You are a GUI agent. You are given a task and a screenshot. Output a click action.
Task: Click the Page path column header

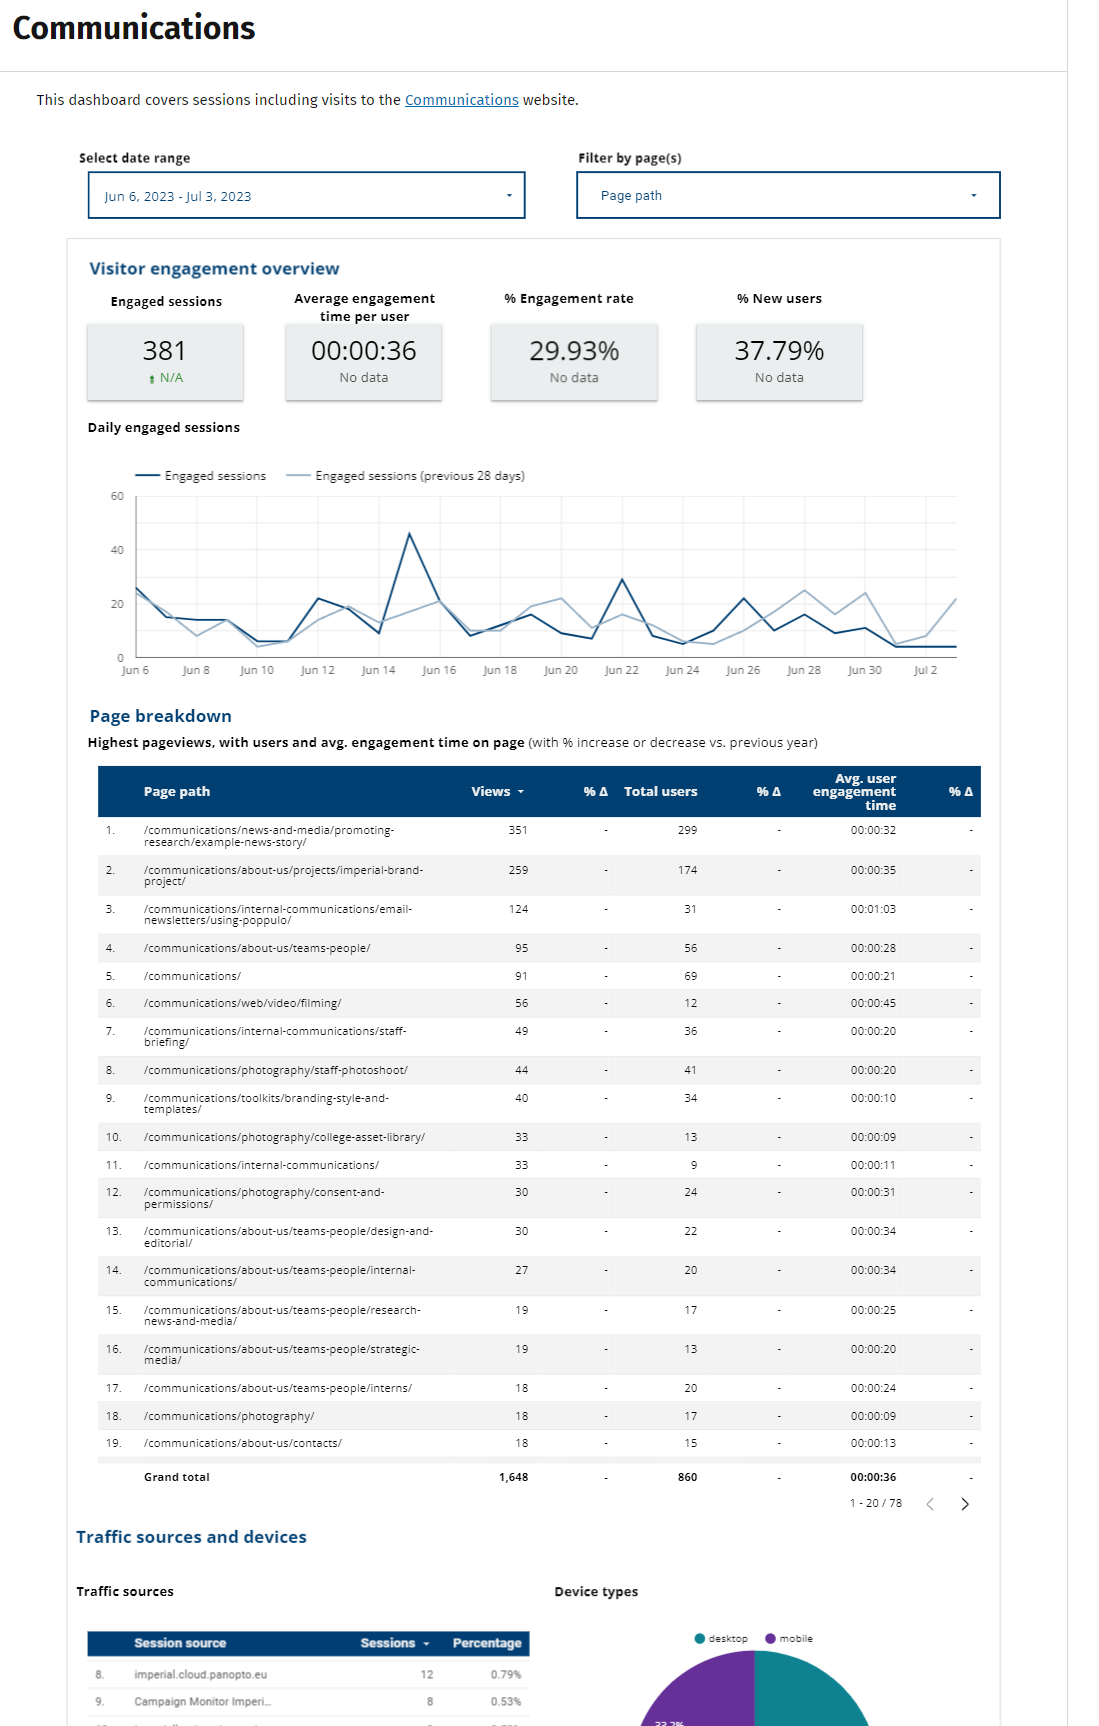point(177,792)
